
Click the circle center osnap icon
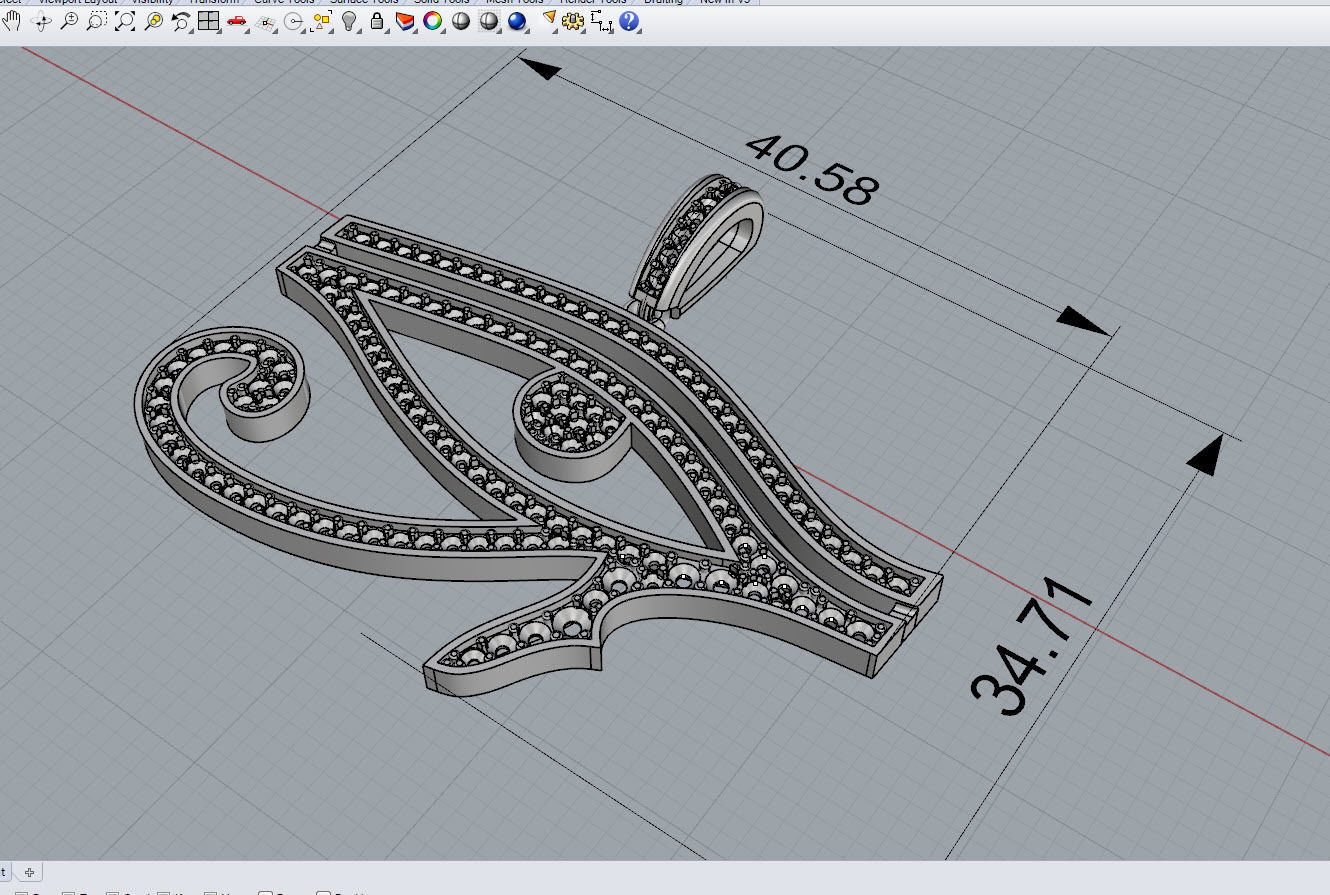tap(293, 21)
